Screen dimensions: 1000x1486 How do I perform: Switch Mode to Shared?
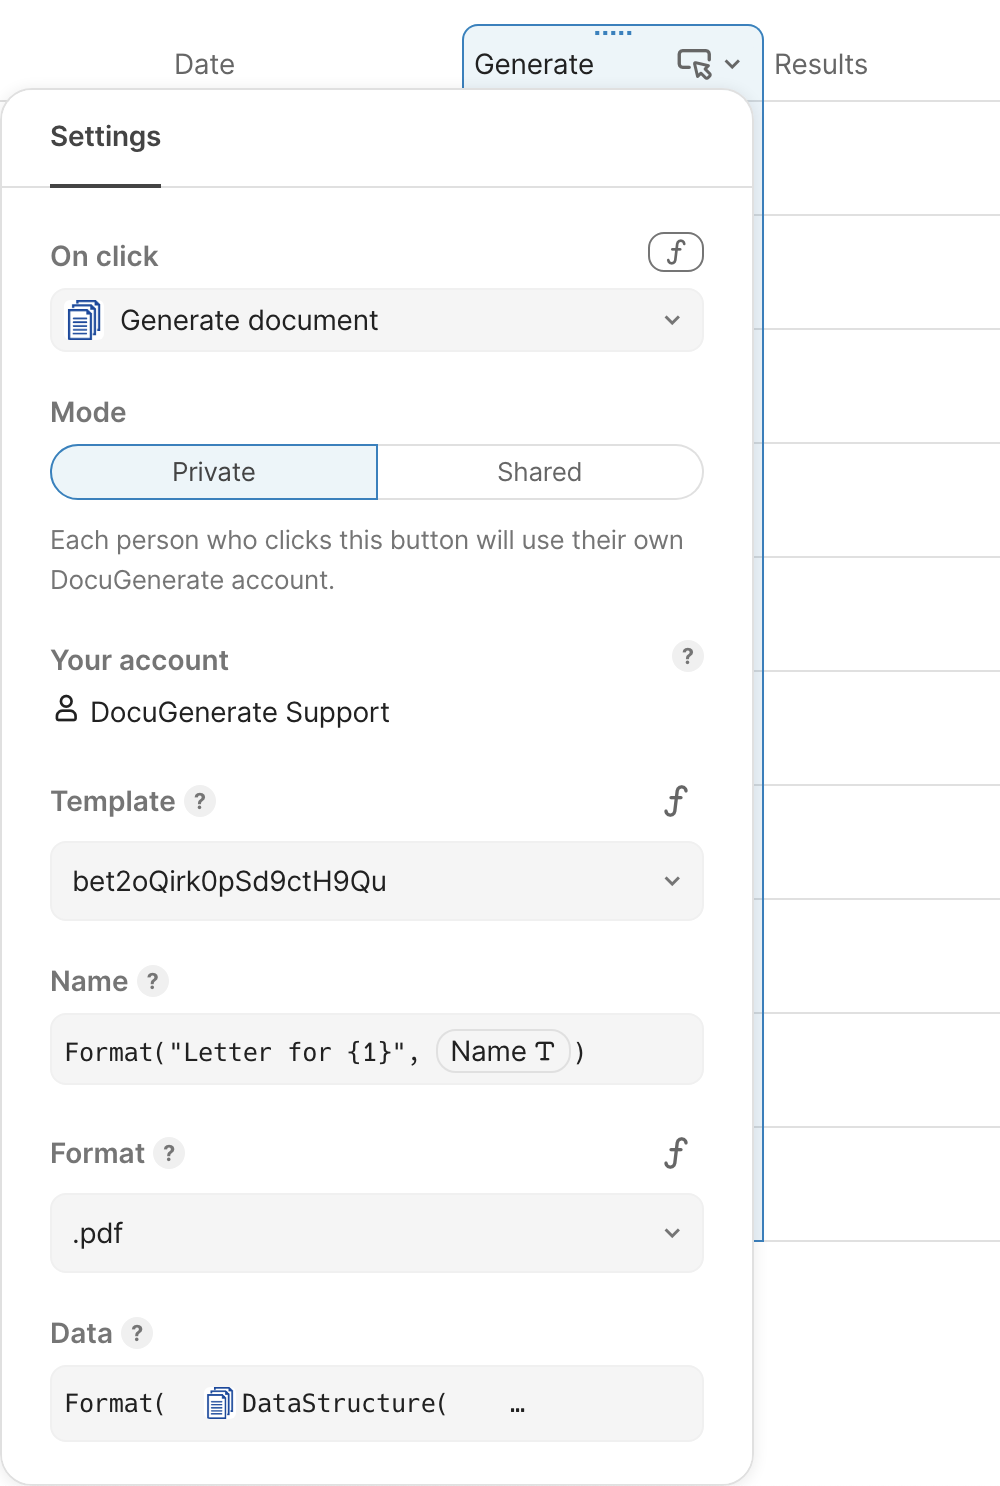click(539, 472)
